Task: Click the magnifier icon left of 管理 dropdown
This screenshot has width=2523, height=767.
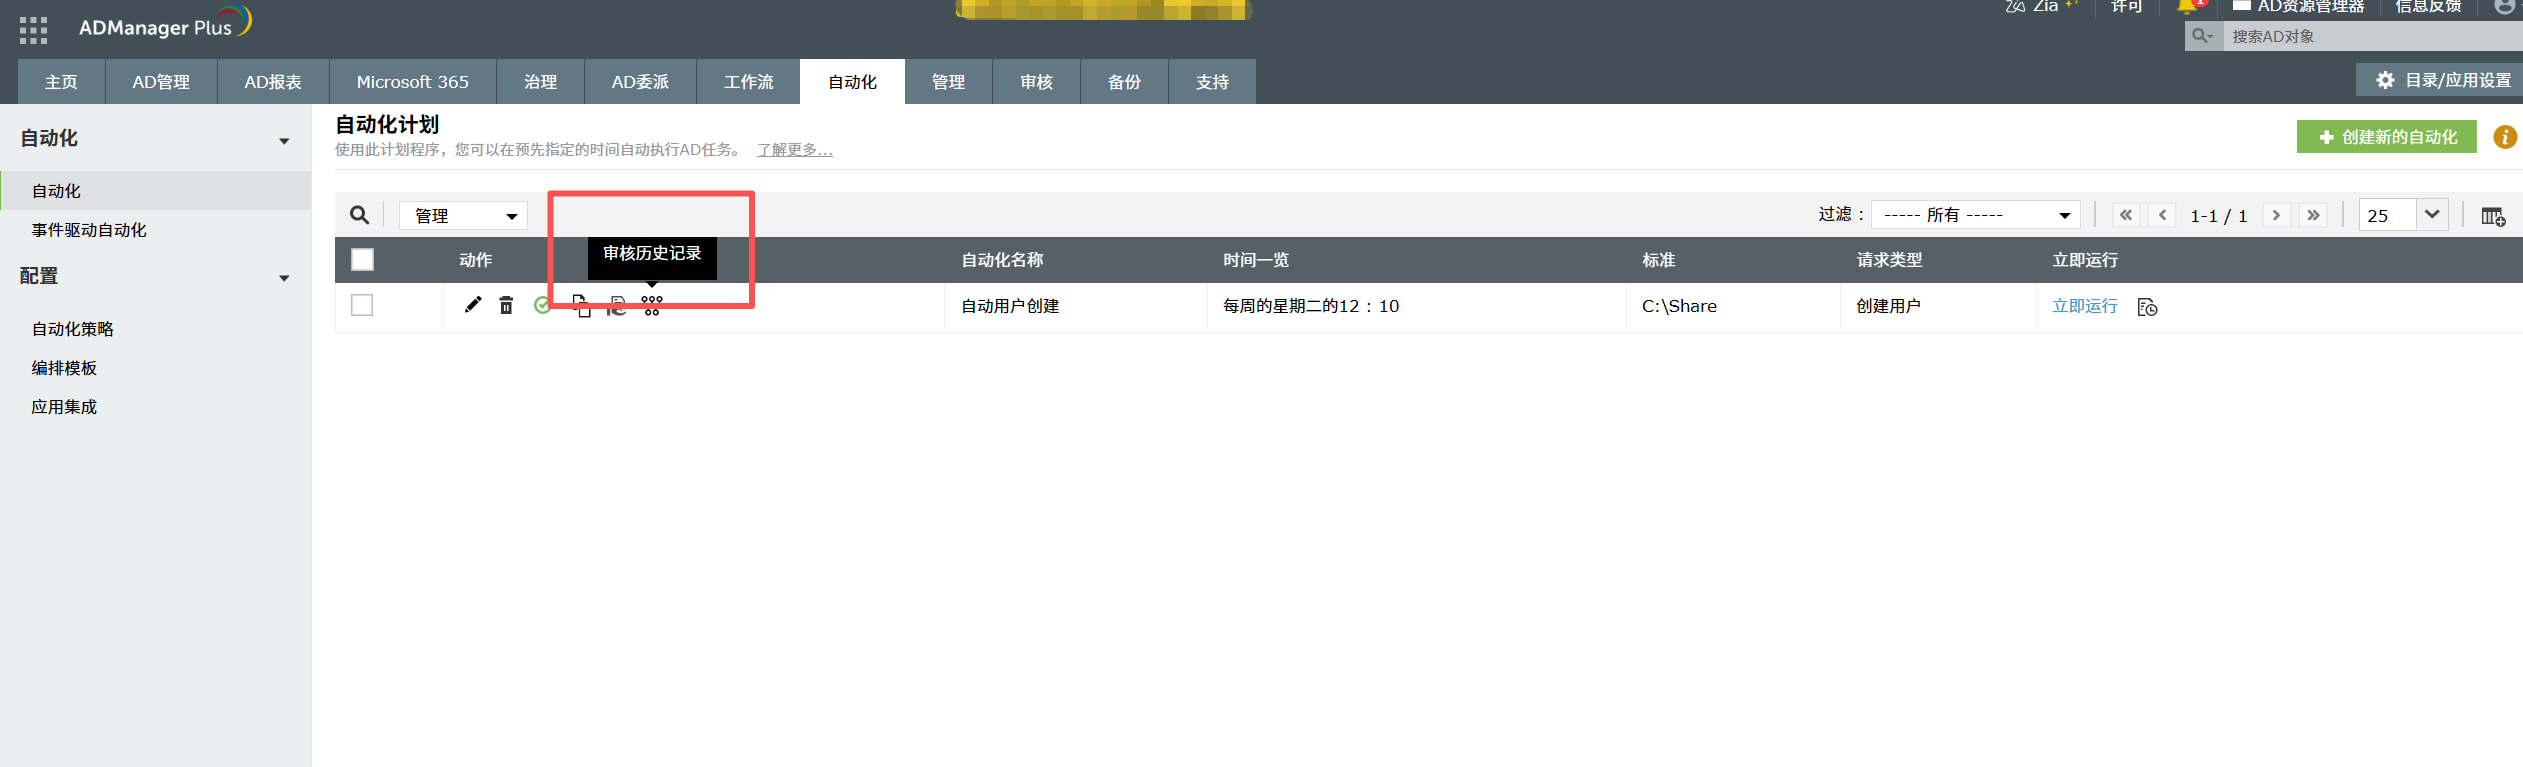Action: tap(359, 215)
